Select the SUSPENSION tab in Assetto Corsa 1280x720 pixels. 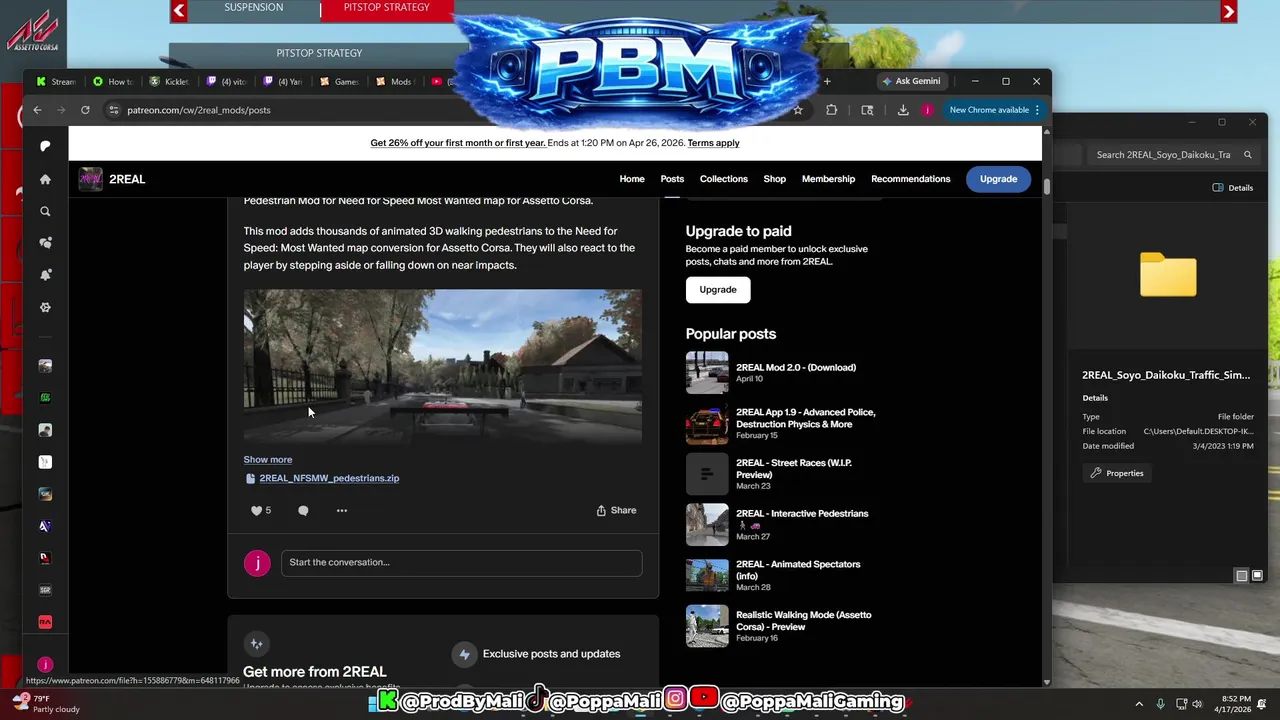tap(253, 8)
